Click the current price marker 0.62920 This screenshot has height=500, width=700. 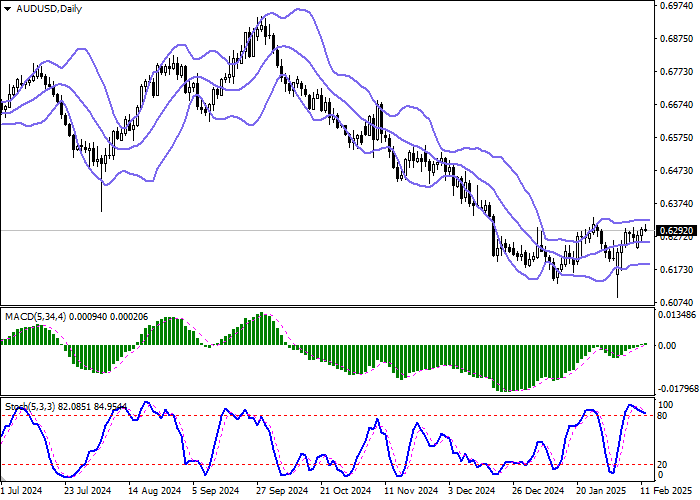(674, 230)
